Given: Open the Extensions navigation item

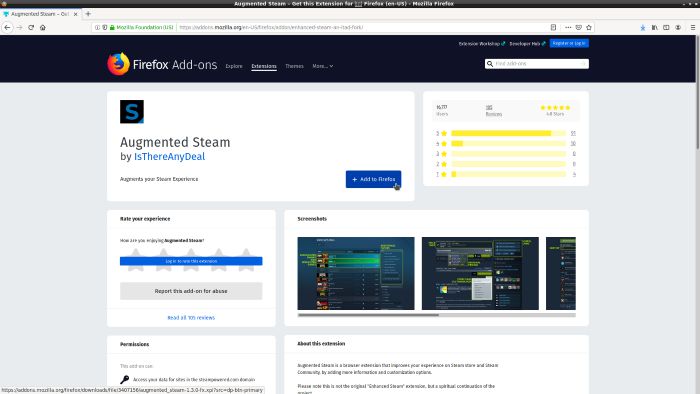Looking at the screenshot, I should point(264,66).
